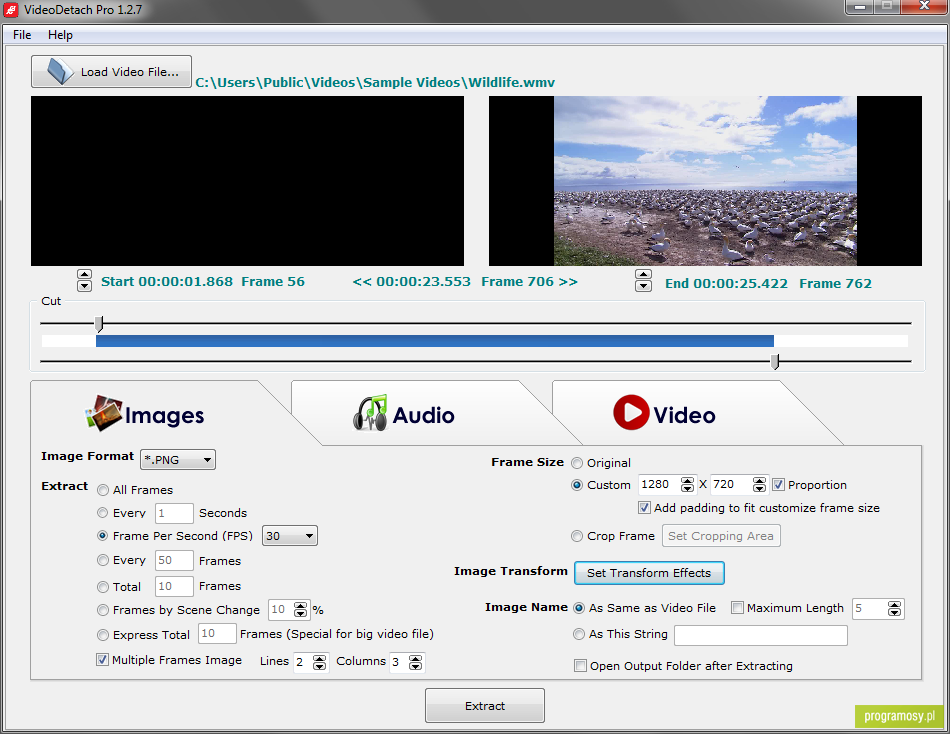Image resolution: width=950 pixels, height=734 pixels.
Task: Click Set Cropping Area button
Action: 721,536
